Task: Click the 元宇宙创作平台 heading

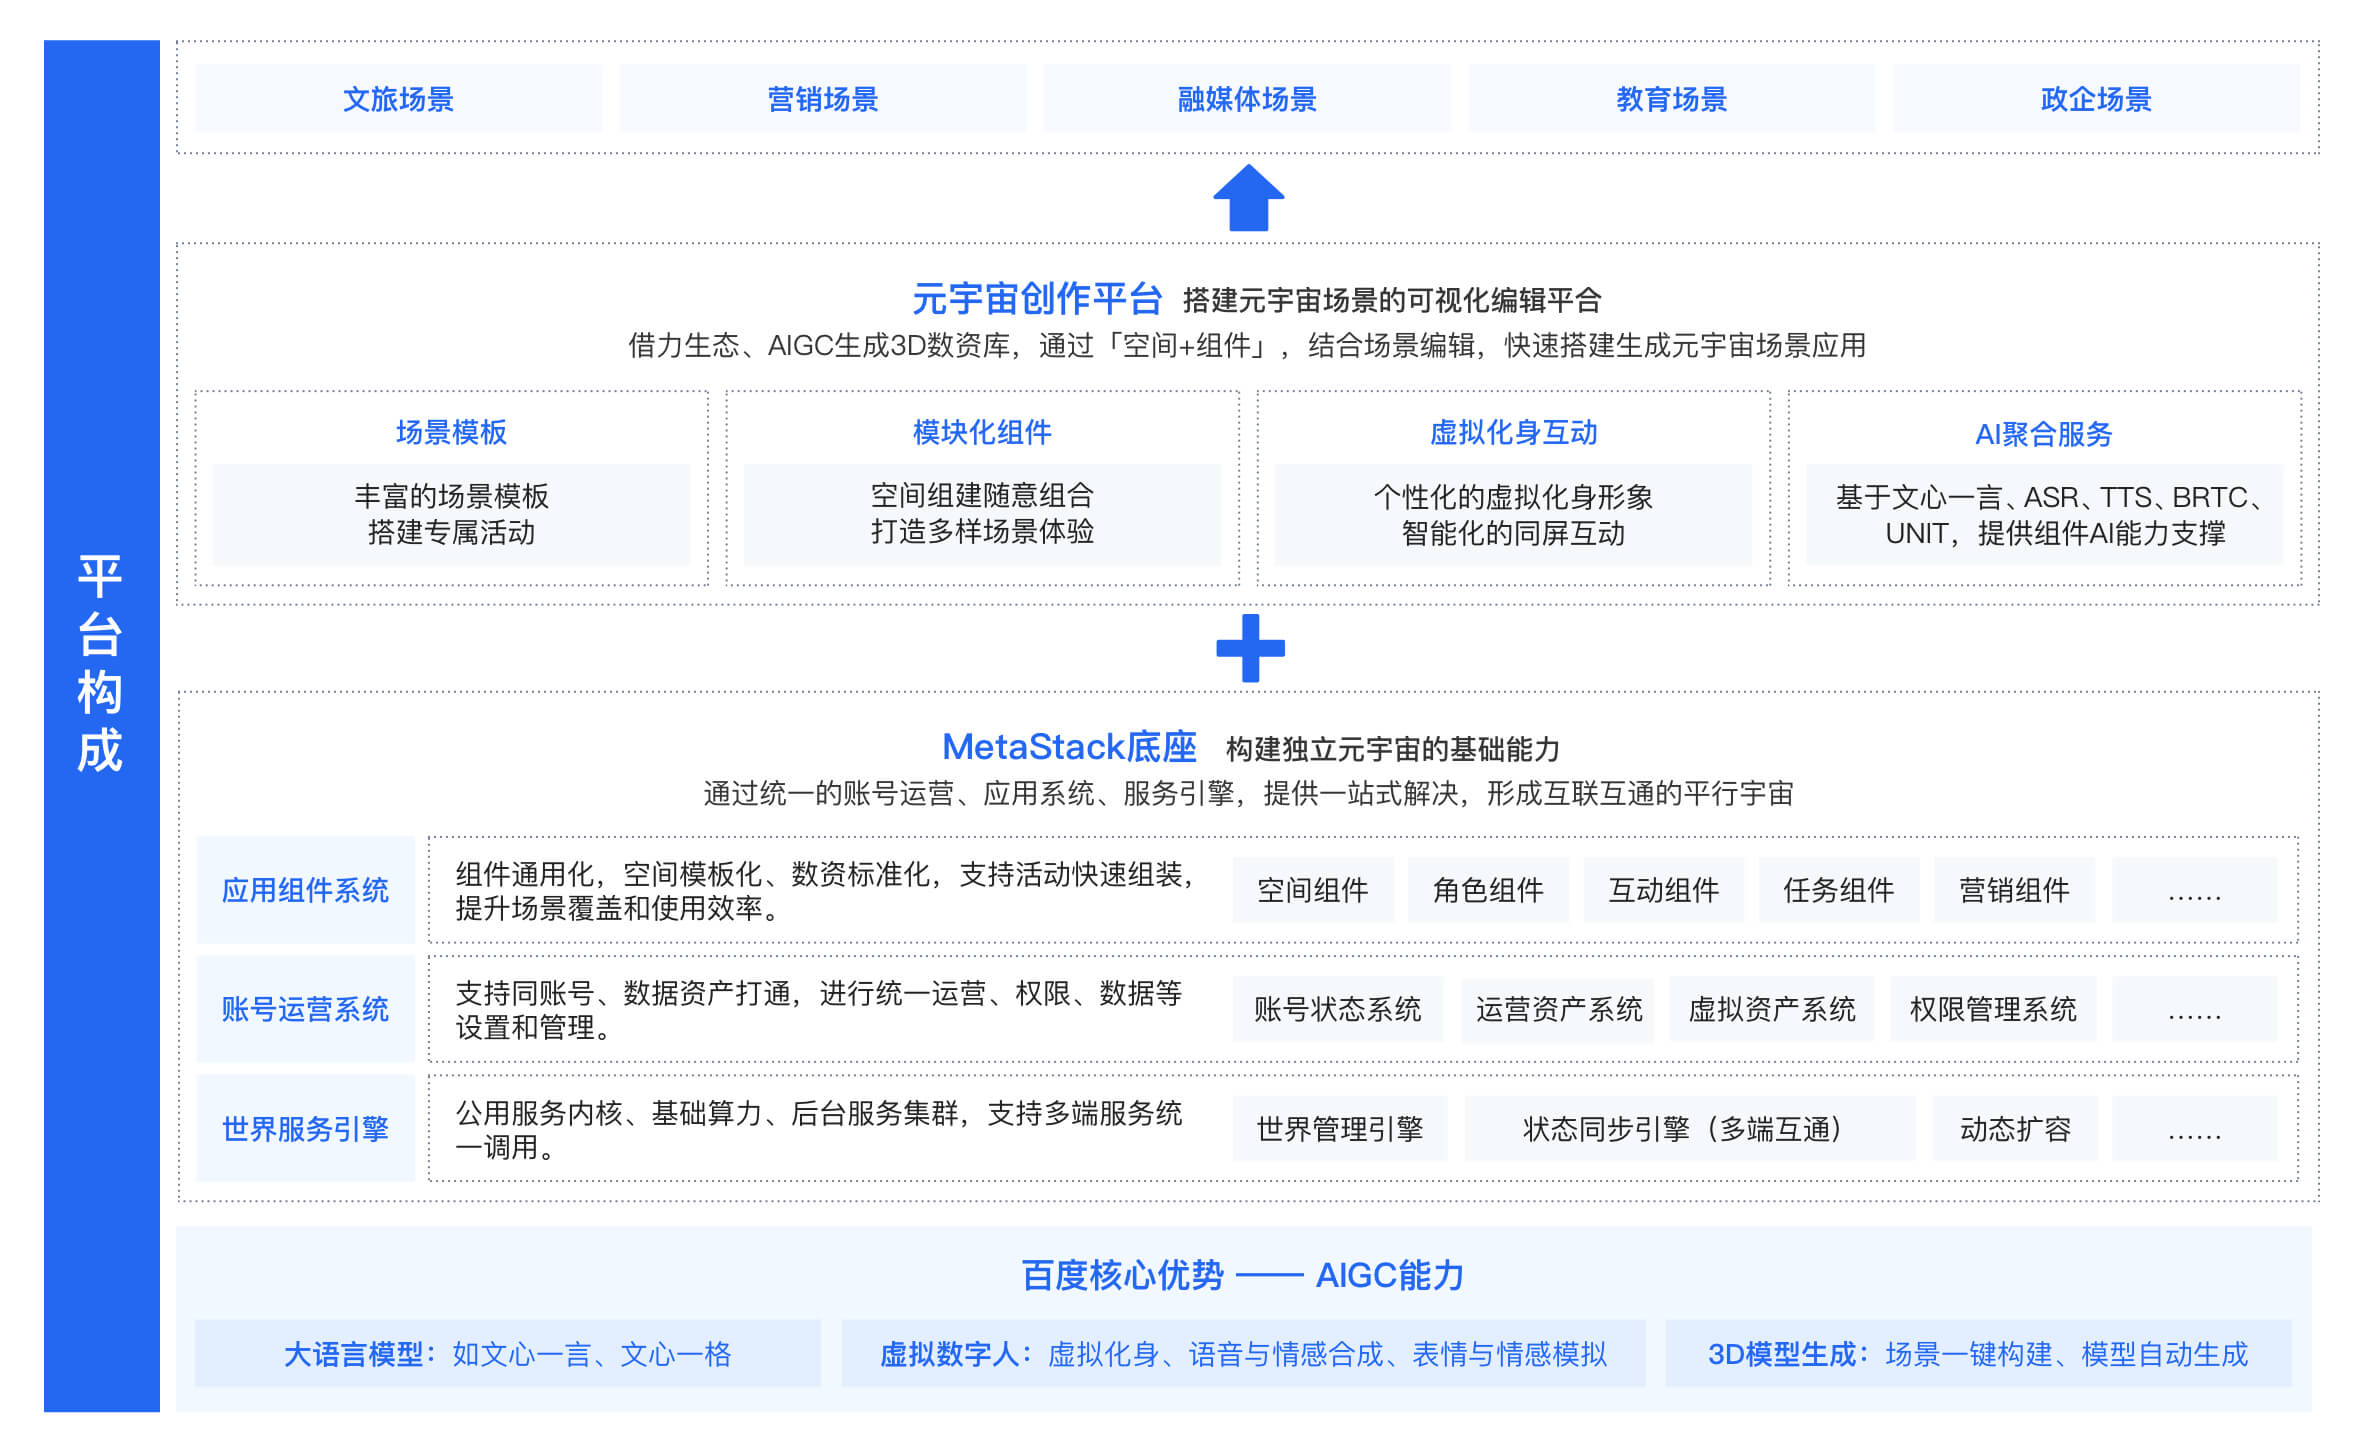Action: [x=1036, y=298]
